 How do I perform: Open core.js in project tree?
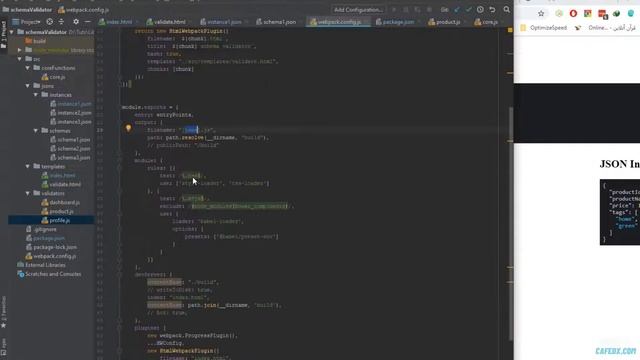pos(53,77)
